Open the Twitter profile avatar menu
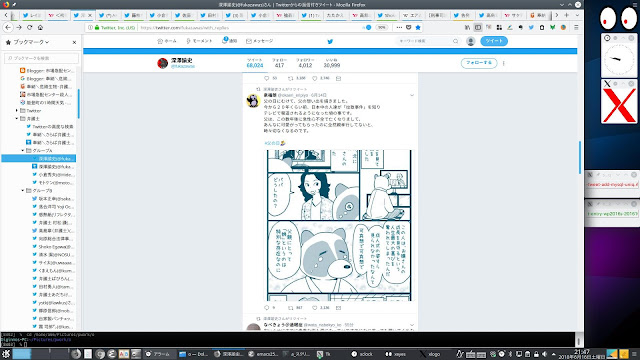The height and width of the screenshot is (360, 640). [x=471, y=41]
